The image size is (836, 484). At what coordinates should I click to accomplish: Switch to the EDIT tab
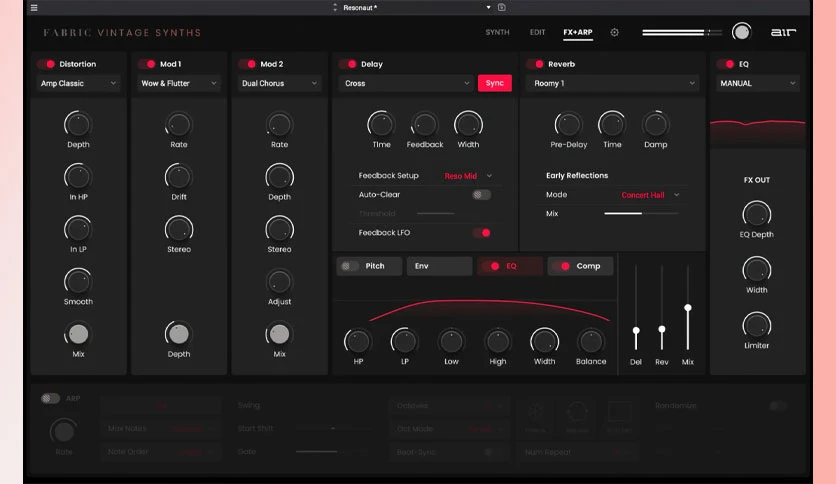(537, 33)
